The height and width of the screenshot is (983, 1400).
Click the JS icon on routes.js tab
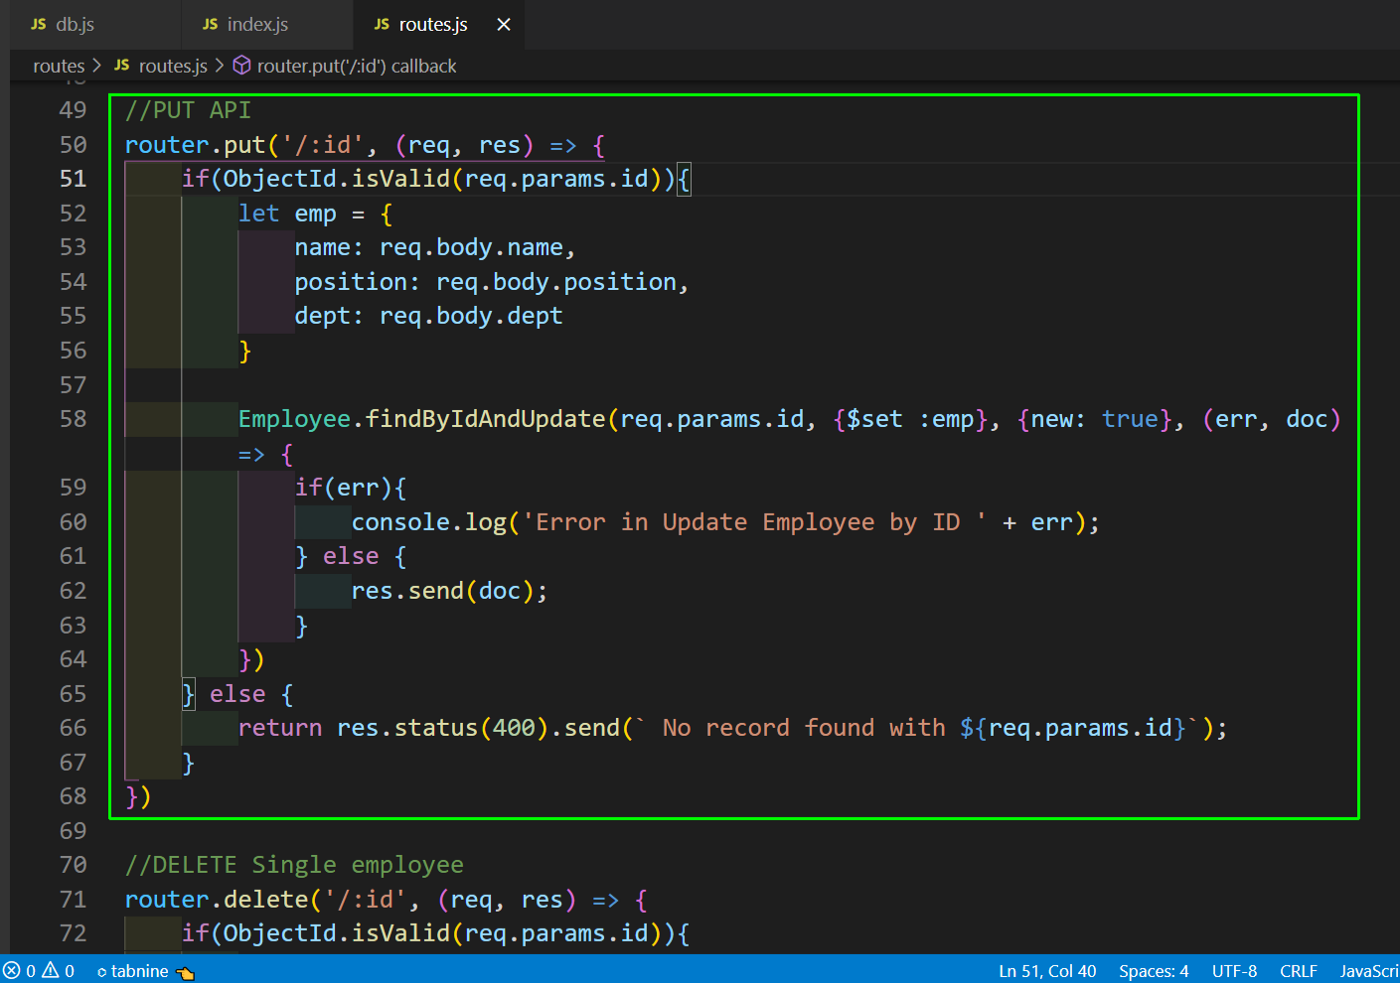(382, 24)
